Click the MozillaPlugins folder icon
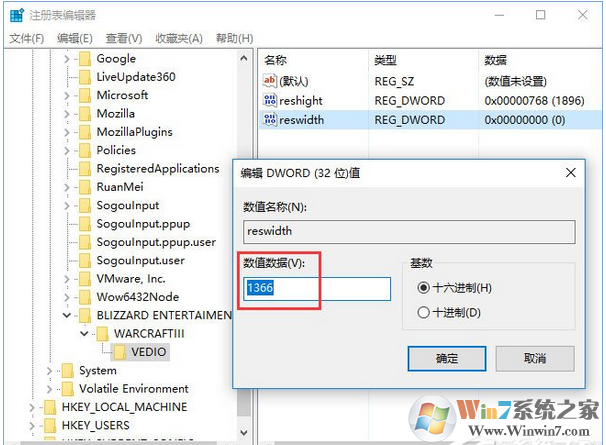Viewport: 606px width, 445px height. pos(85,132)
